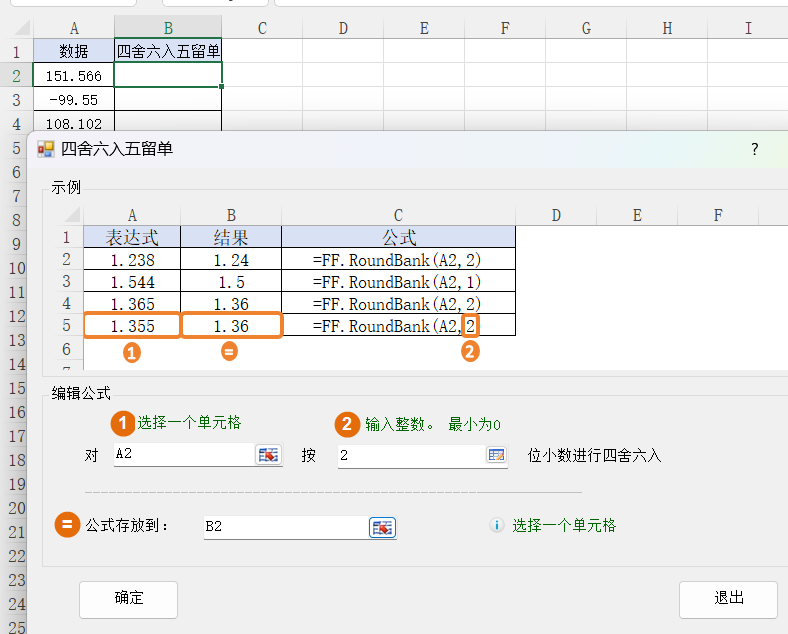The height and width of the screenshot is (634, 788).
Task: Click the range picker icon beside the A2 field
Action: [x=268, y=455]
